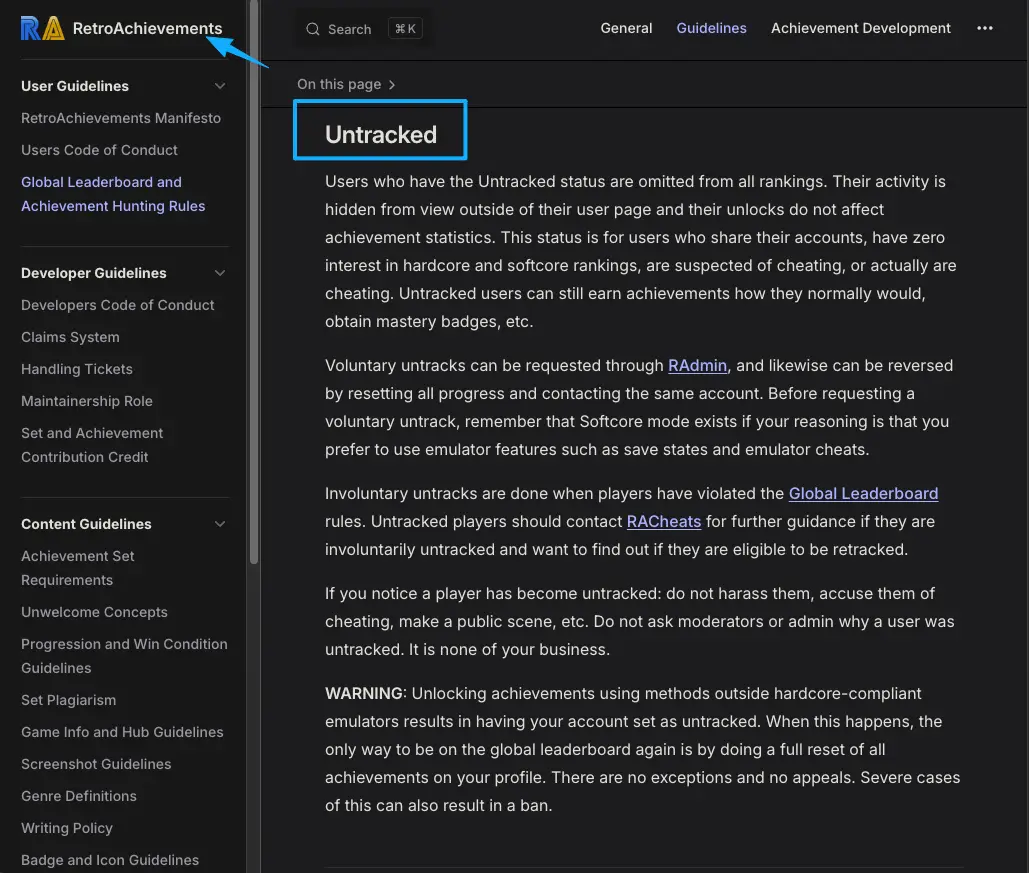Click the sidebar vertical scrollbar thumb
This screenshot has width=1029, height=873.
point(254,282)
